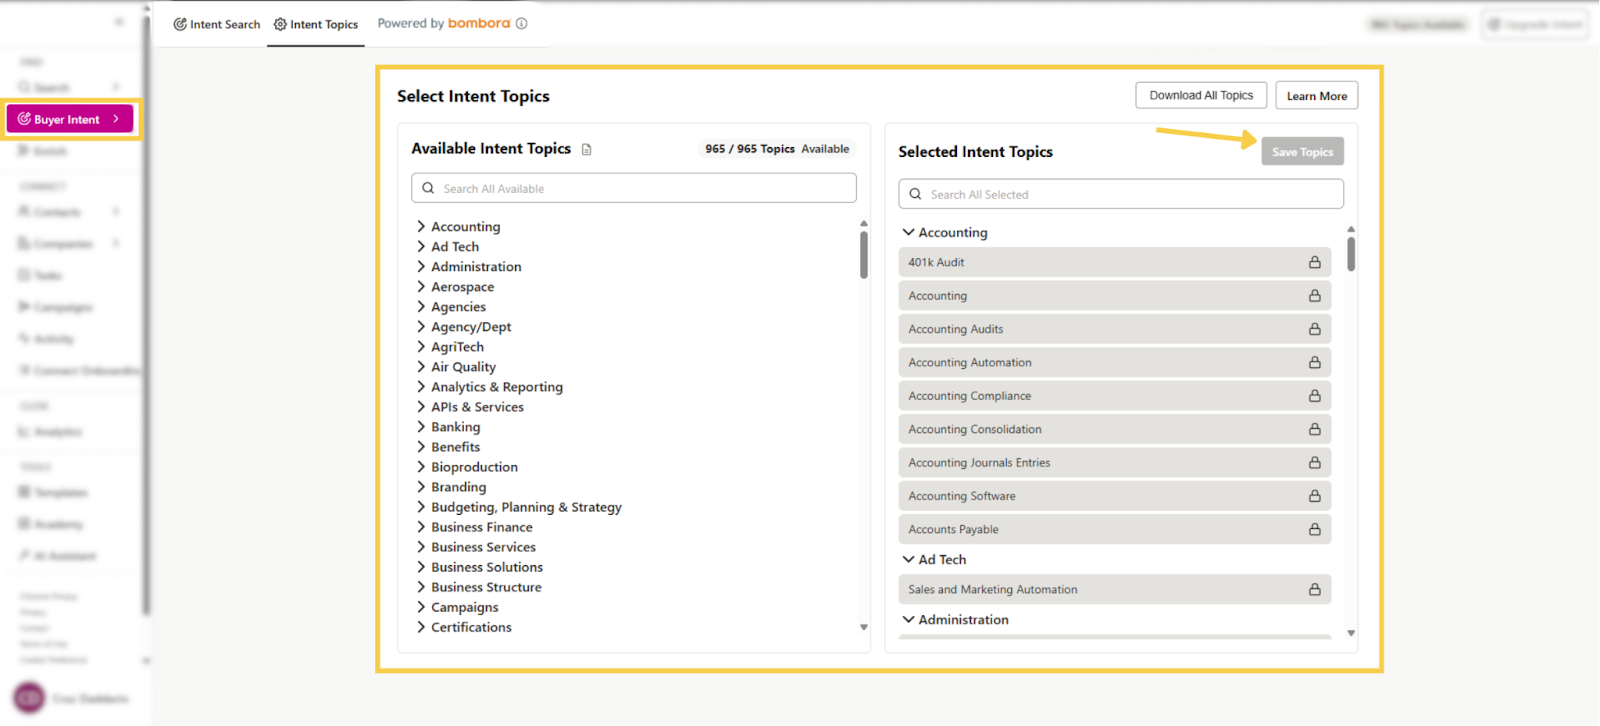Click the lock icon on Accounts Payable
Screen dimensions: 1600x726
pos(1315,529)
